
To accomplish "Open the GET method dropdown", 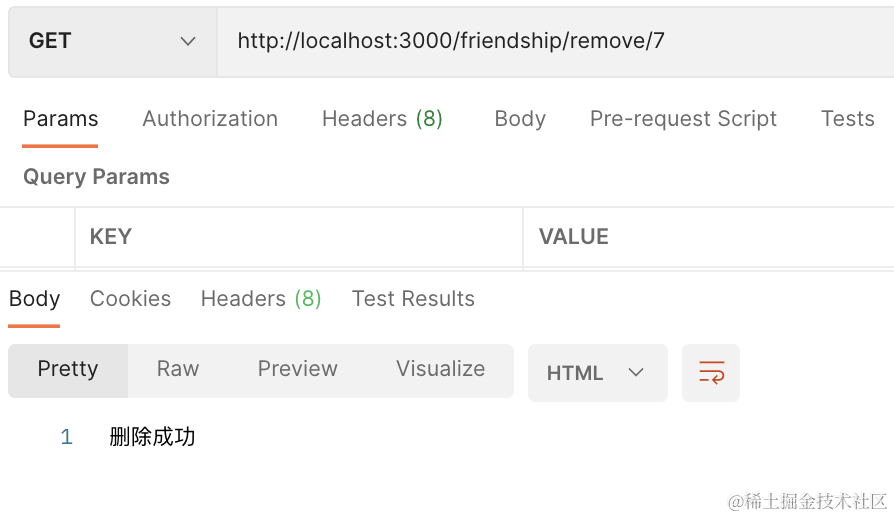I will 113,42.
